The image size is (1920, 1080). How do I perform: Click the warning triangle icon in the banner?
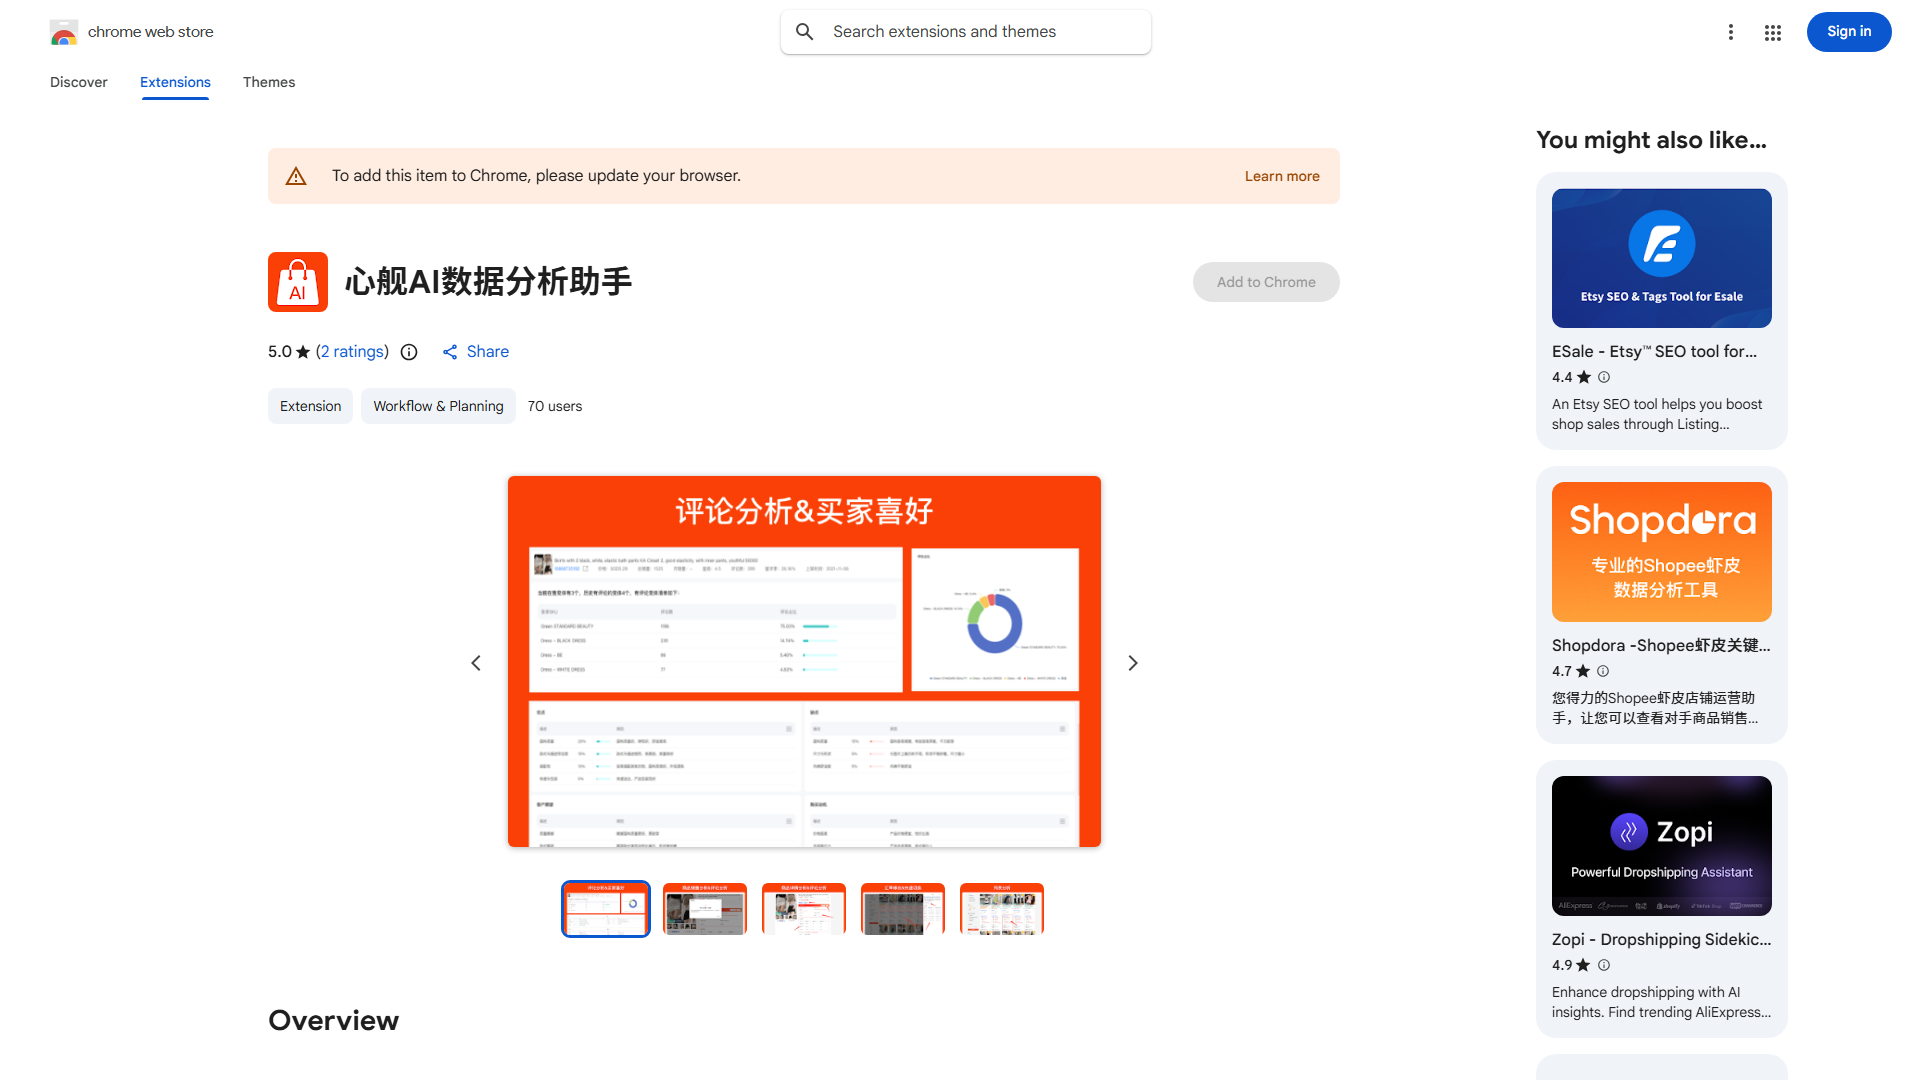[296, 175]
